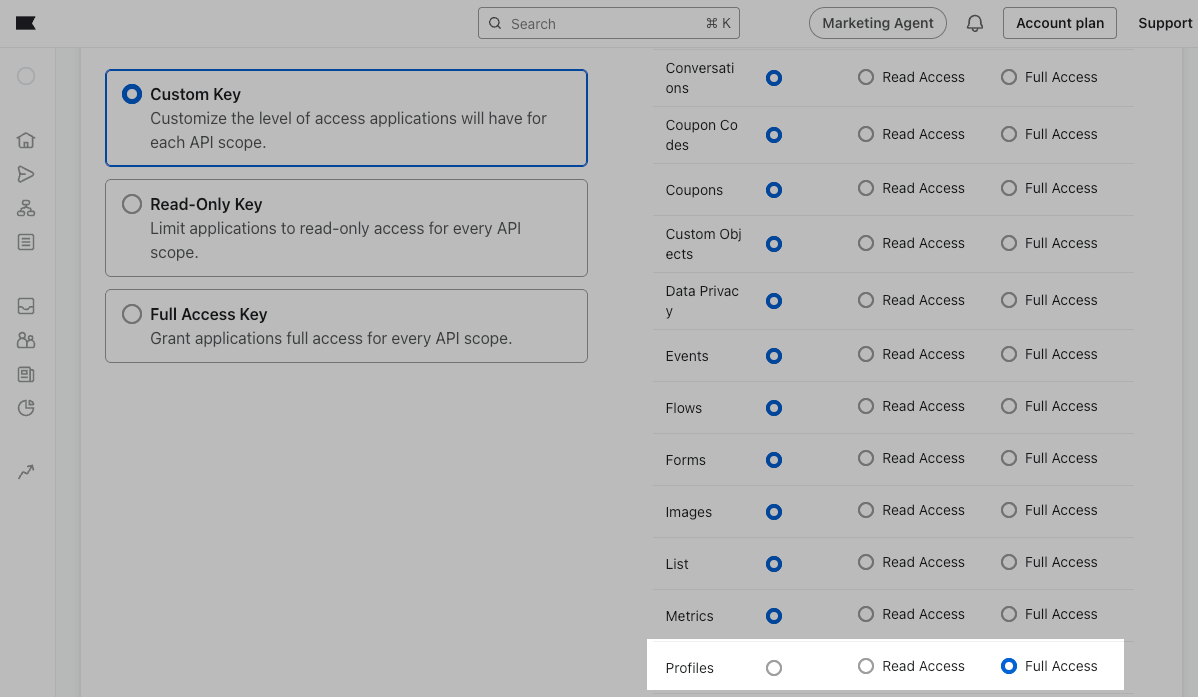Select the Full Access Key option

click(132, 314)
